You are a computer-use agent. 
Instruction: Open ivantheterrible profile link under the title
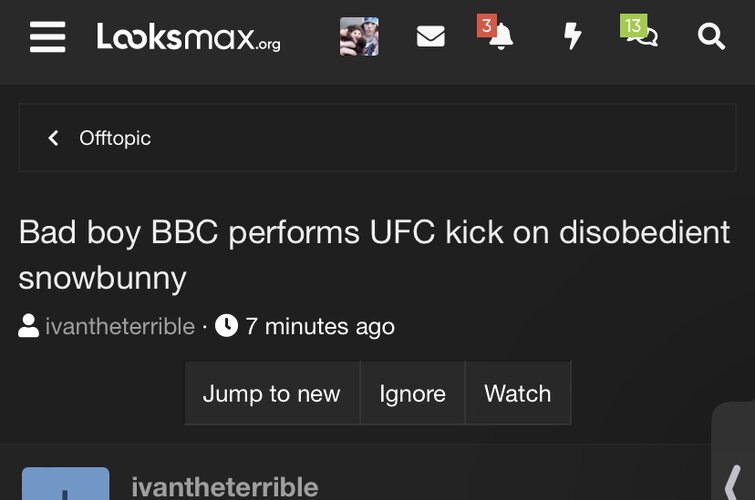(x=120, y=327)
